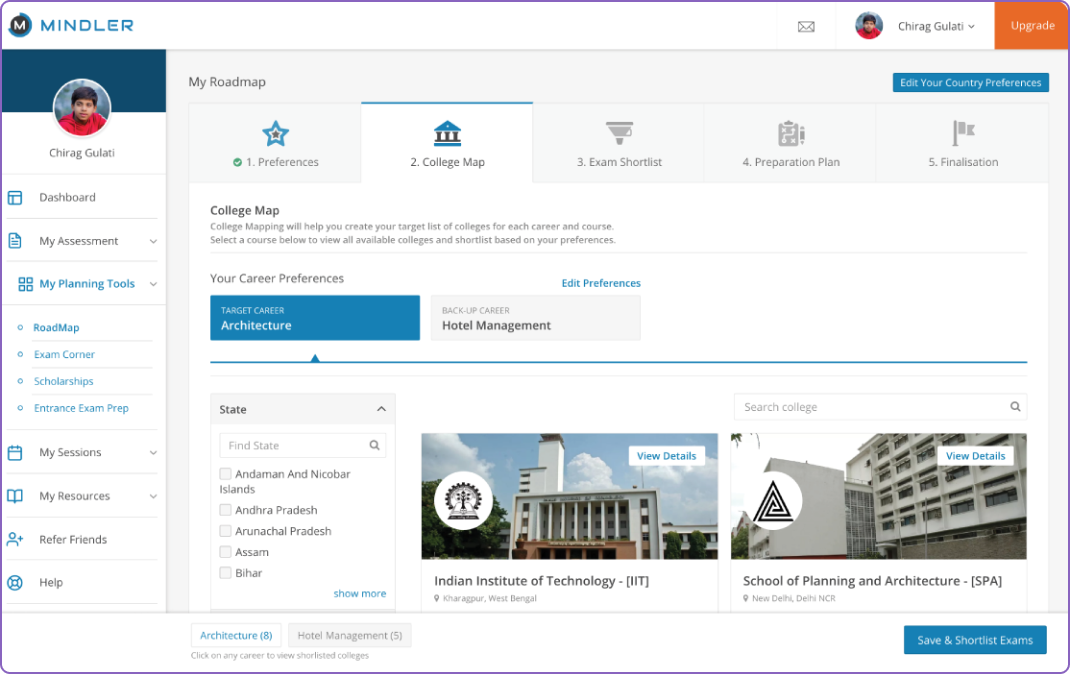Click the orange Upgrade button
Screen dimensions: 1070x674
(1032, 25)
